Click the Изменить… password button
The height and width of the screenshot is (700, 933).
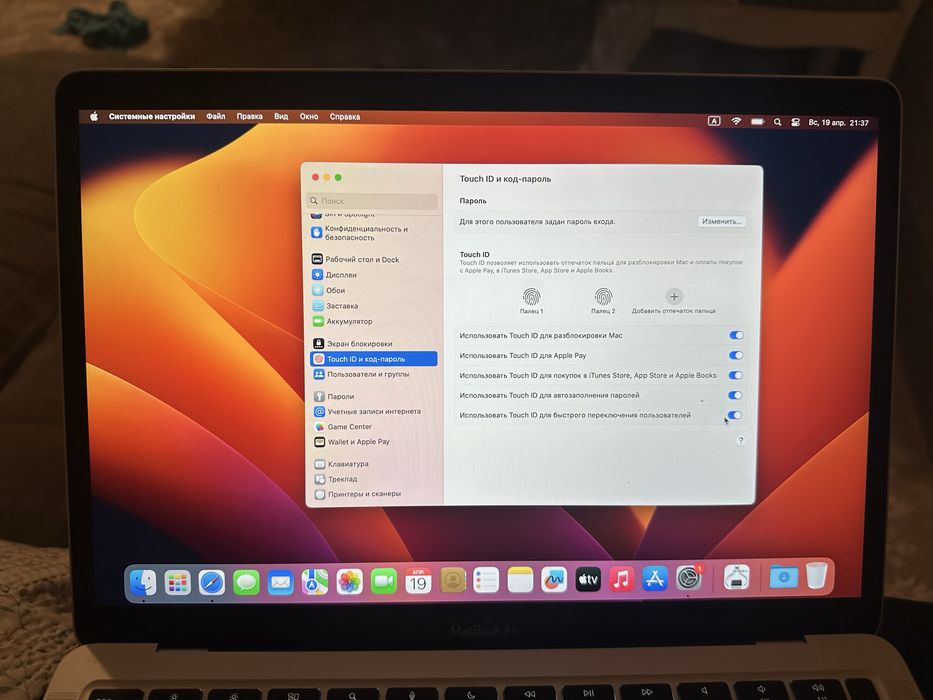coord(721,221)
